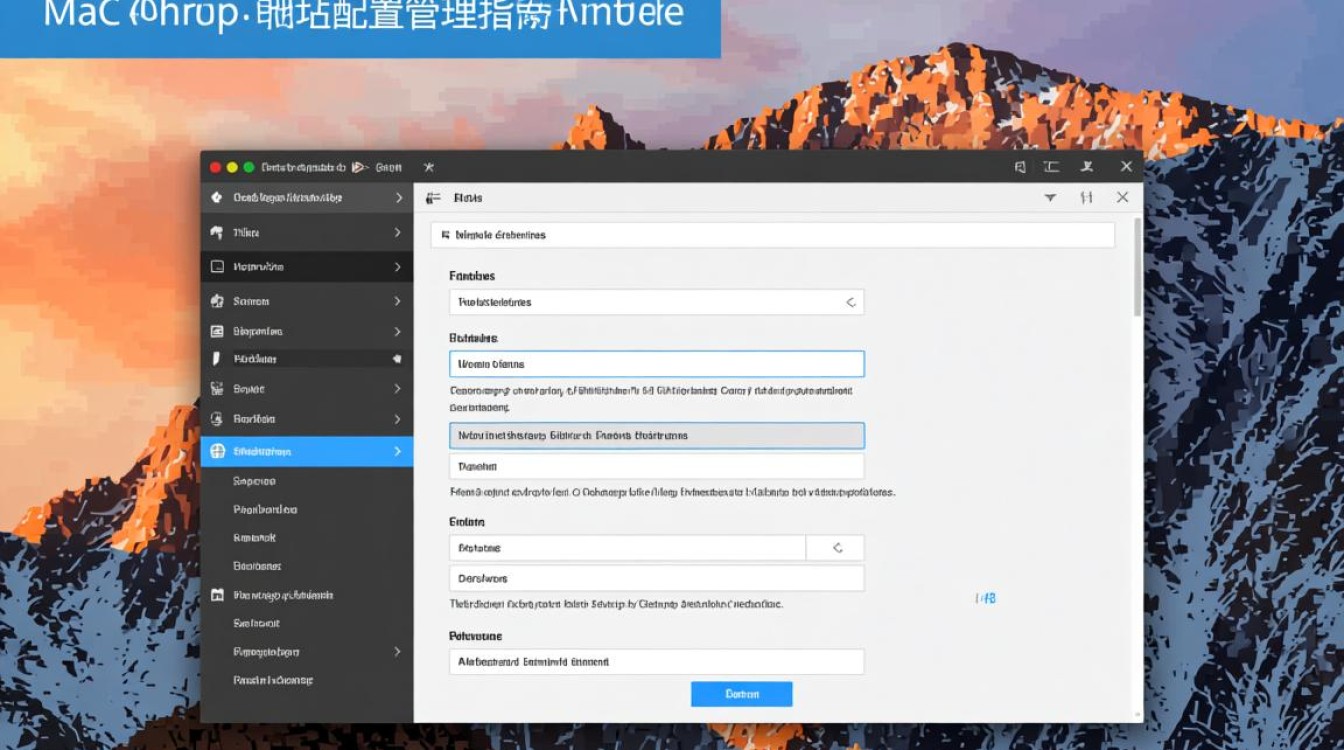The image size is (1344, 750).
Task: Click into the Dershwors input field
Action: click(x=656, y=578)
